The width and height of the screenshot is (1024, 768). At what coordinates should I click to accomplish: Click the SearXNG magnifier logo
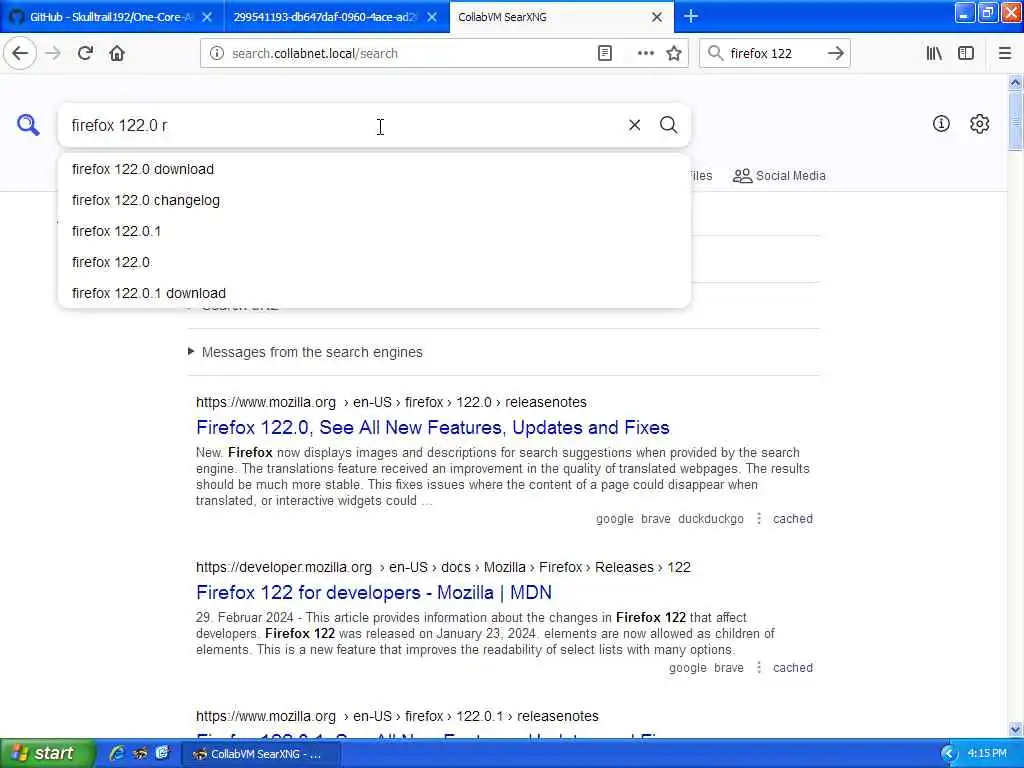tap(28, 124)
